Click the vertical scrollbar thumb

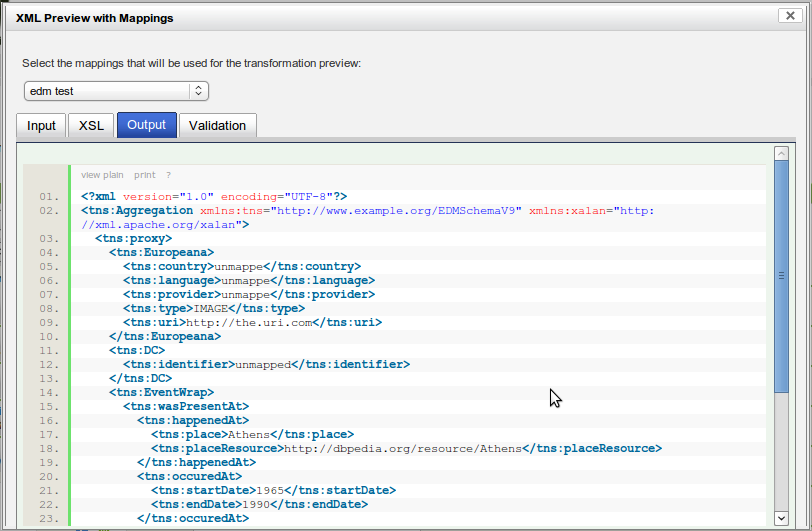point(781,276)
